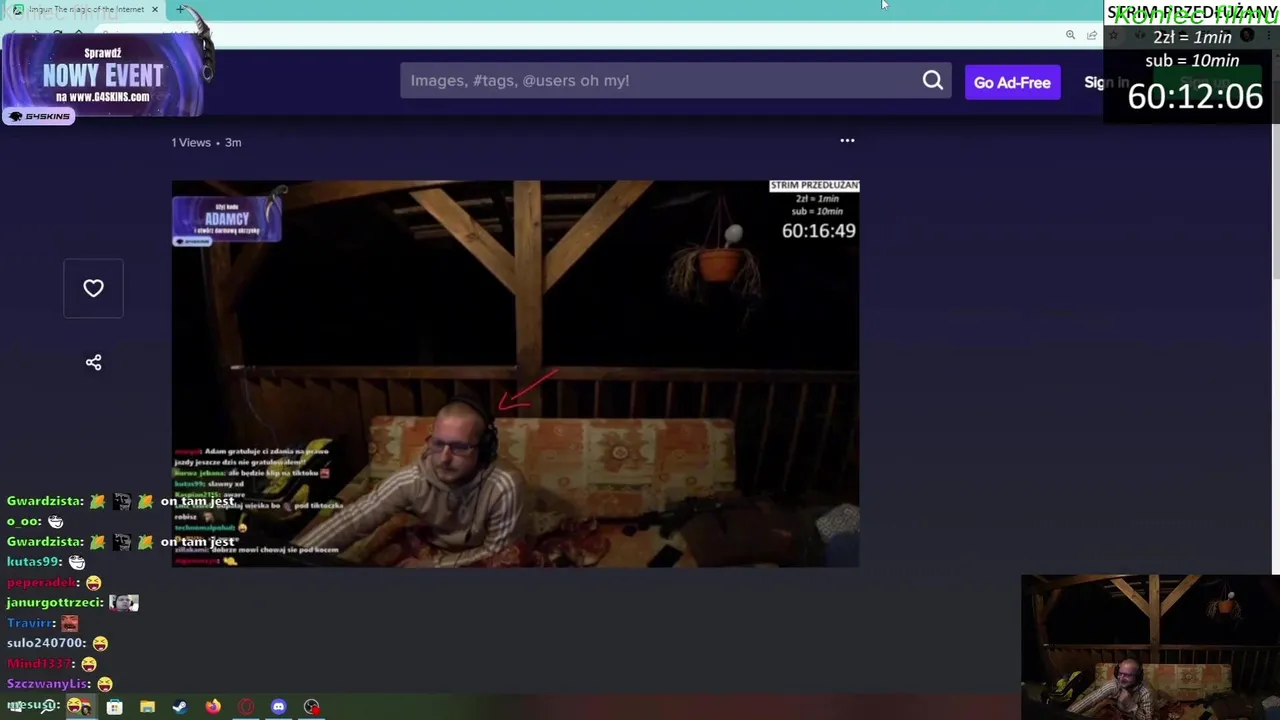Click the browser share page icon
1280x720 pixels.
pos(1092,35)
